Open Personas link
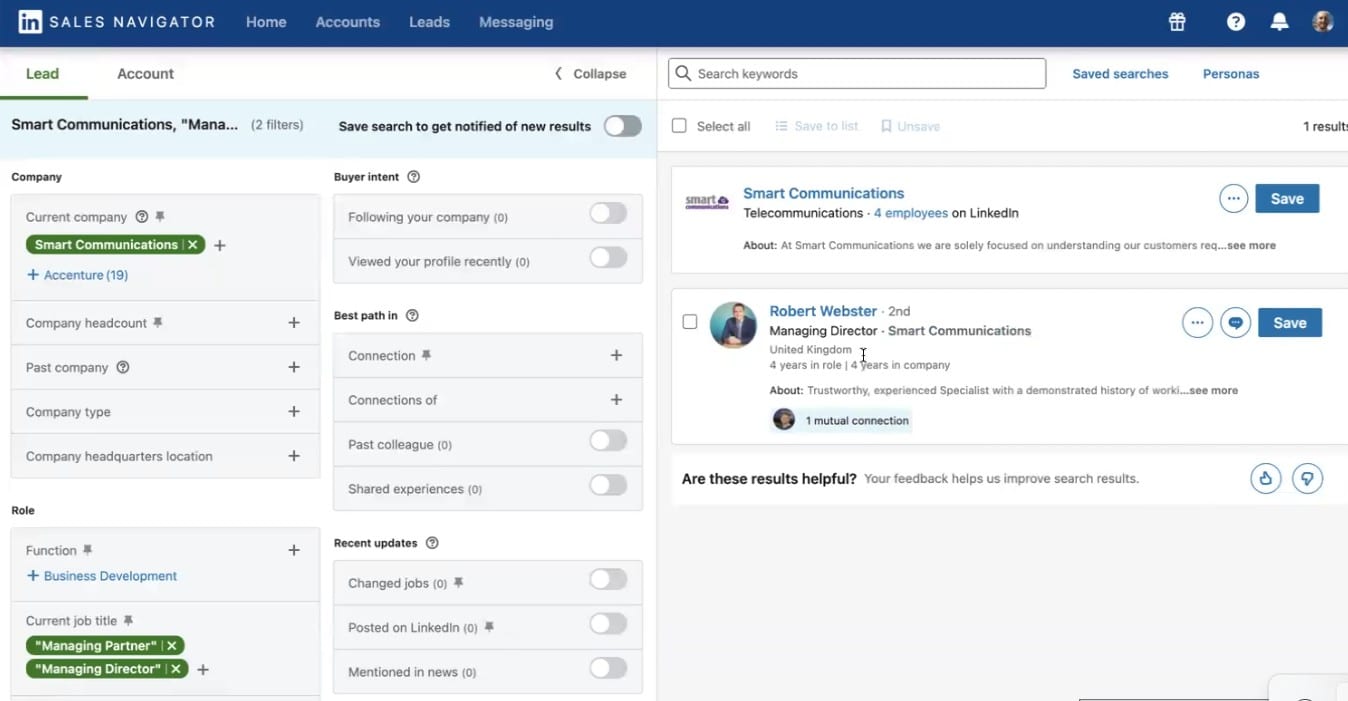Image resolution: width=1348 pixels, height=701 pixels. click(1231, 74)
